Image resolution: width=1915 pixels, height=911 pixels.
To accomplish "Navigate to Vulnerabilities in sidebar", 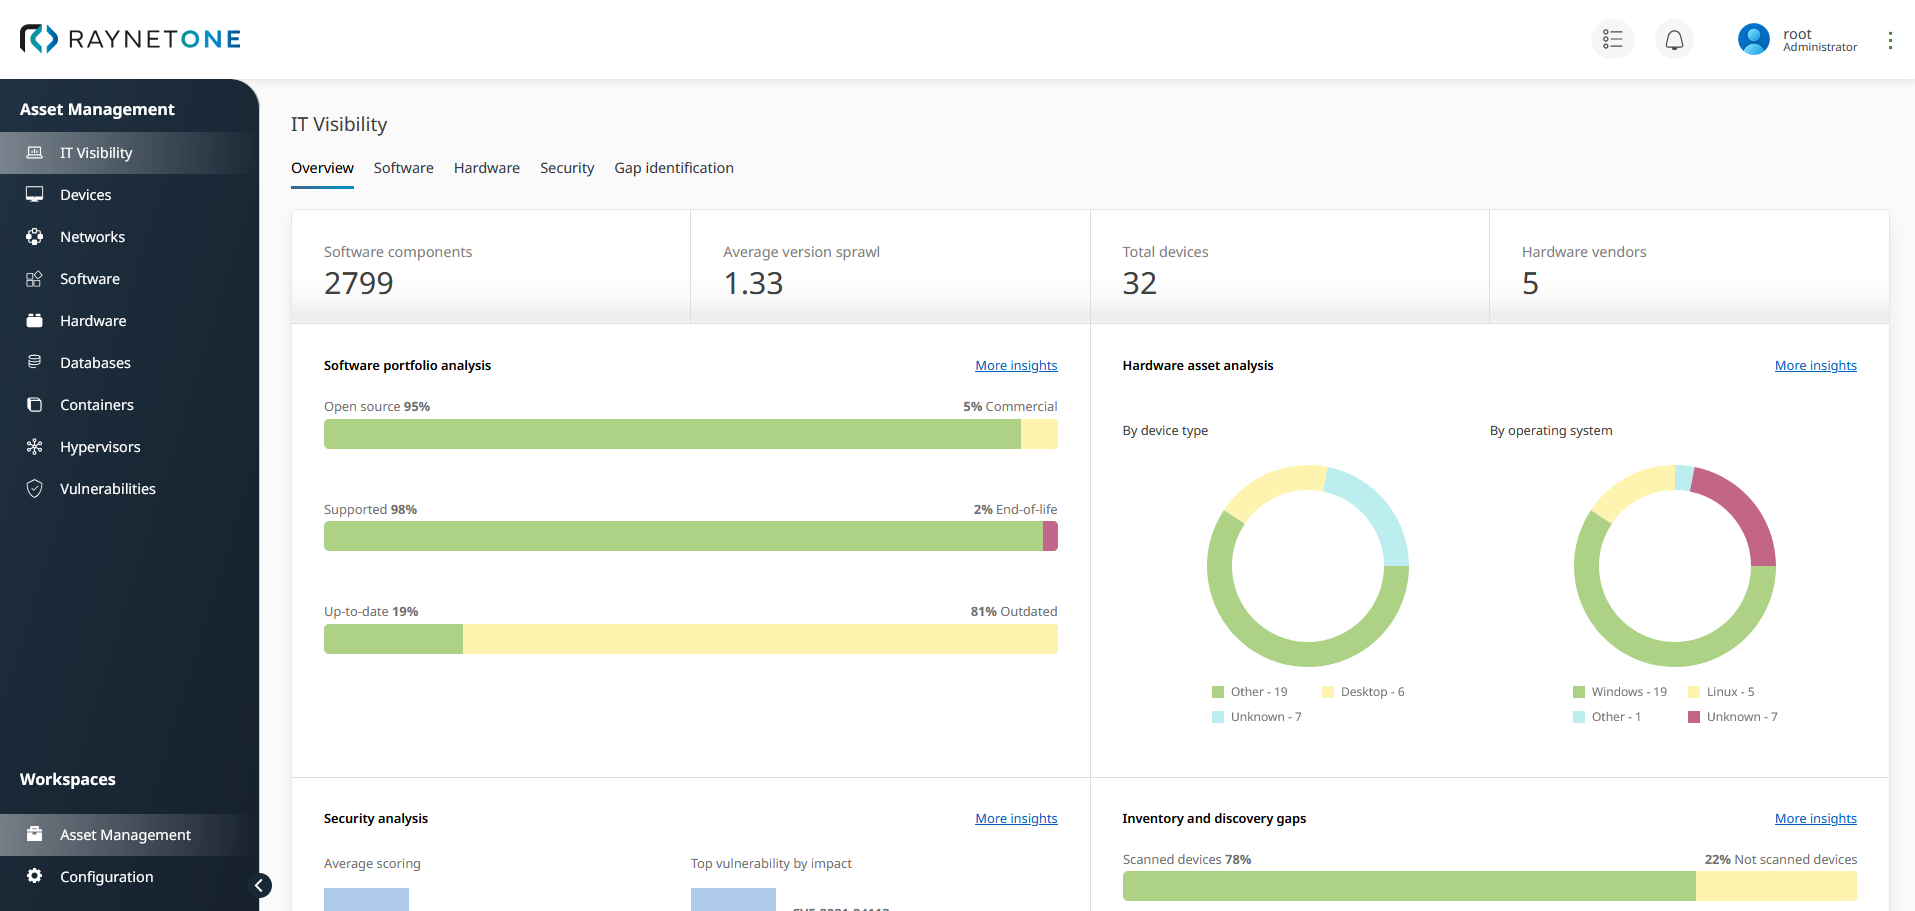I will (x=107, y=489).
